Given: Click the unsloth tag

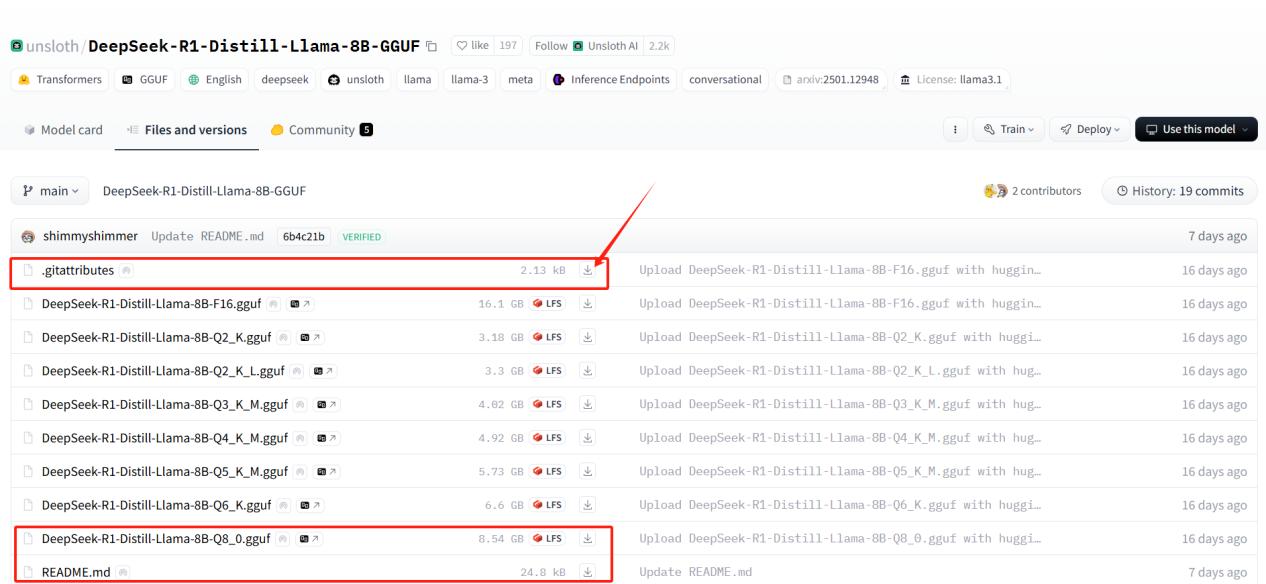Looking at the screenshot, I should pos(357,80).
